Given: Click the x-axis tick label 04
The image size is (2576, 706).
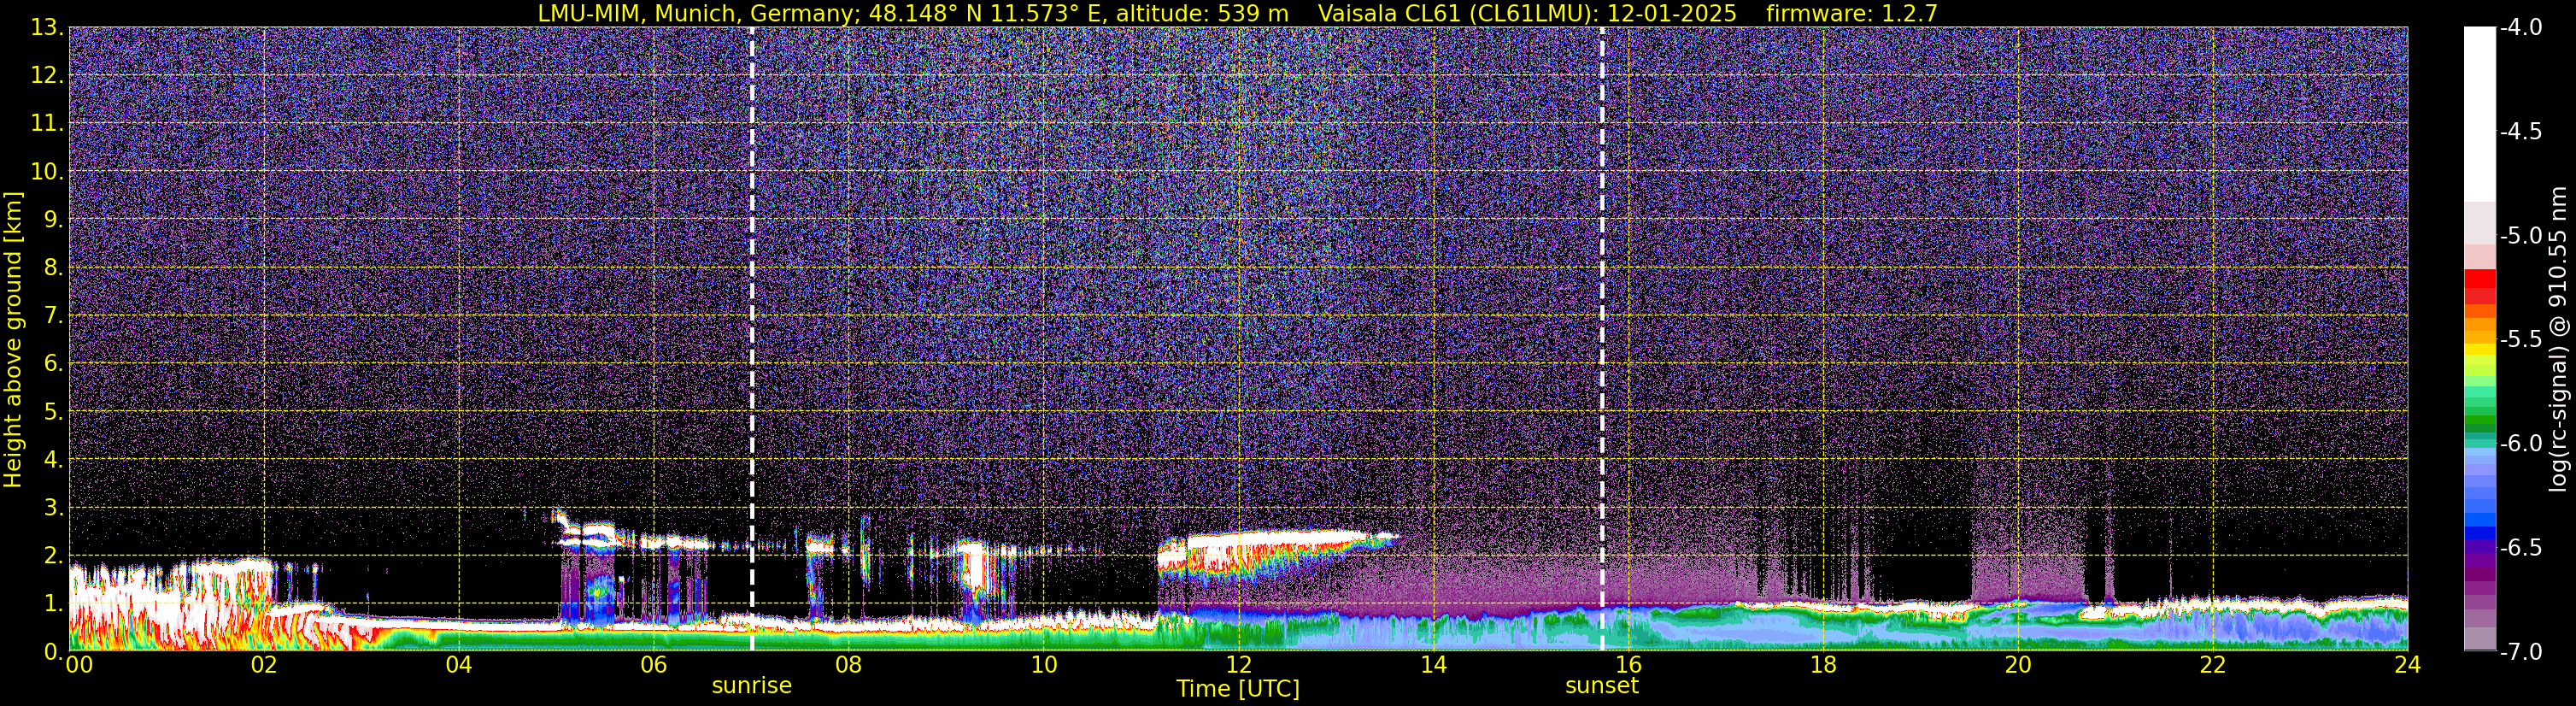Looking at the screenshot, I should 459,665.
